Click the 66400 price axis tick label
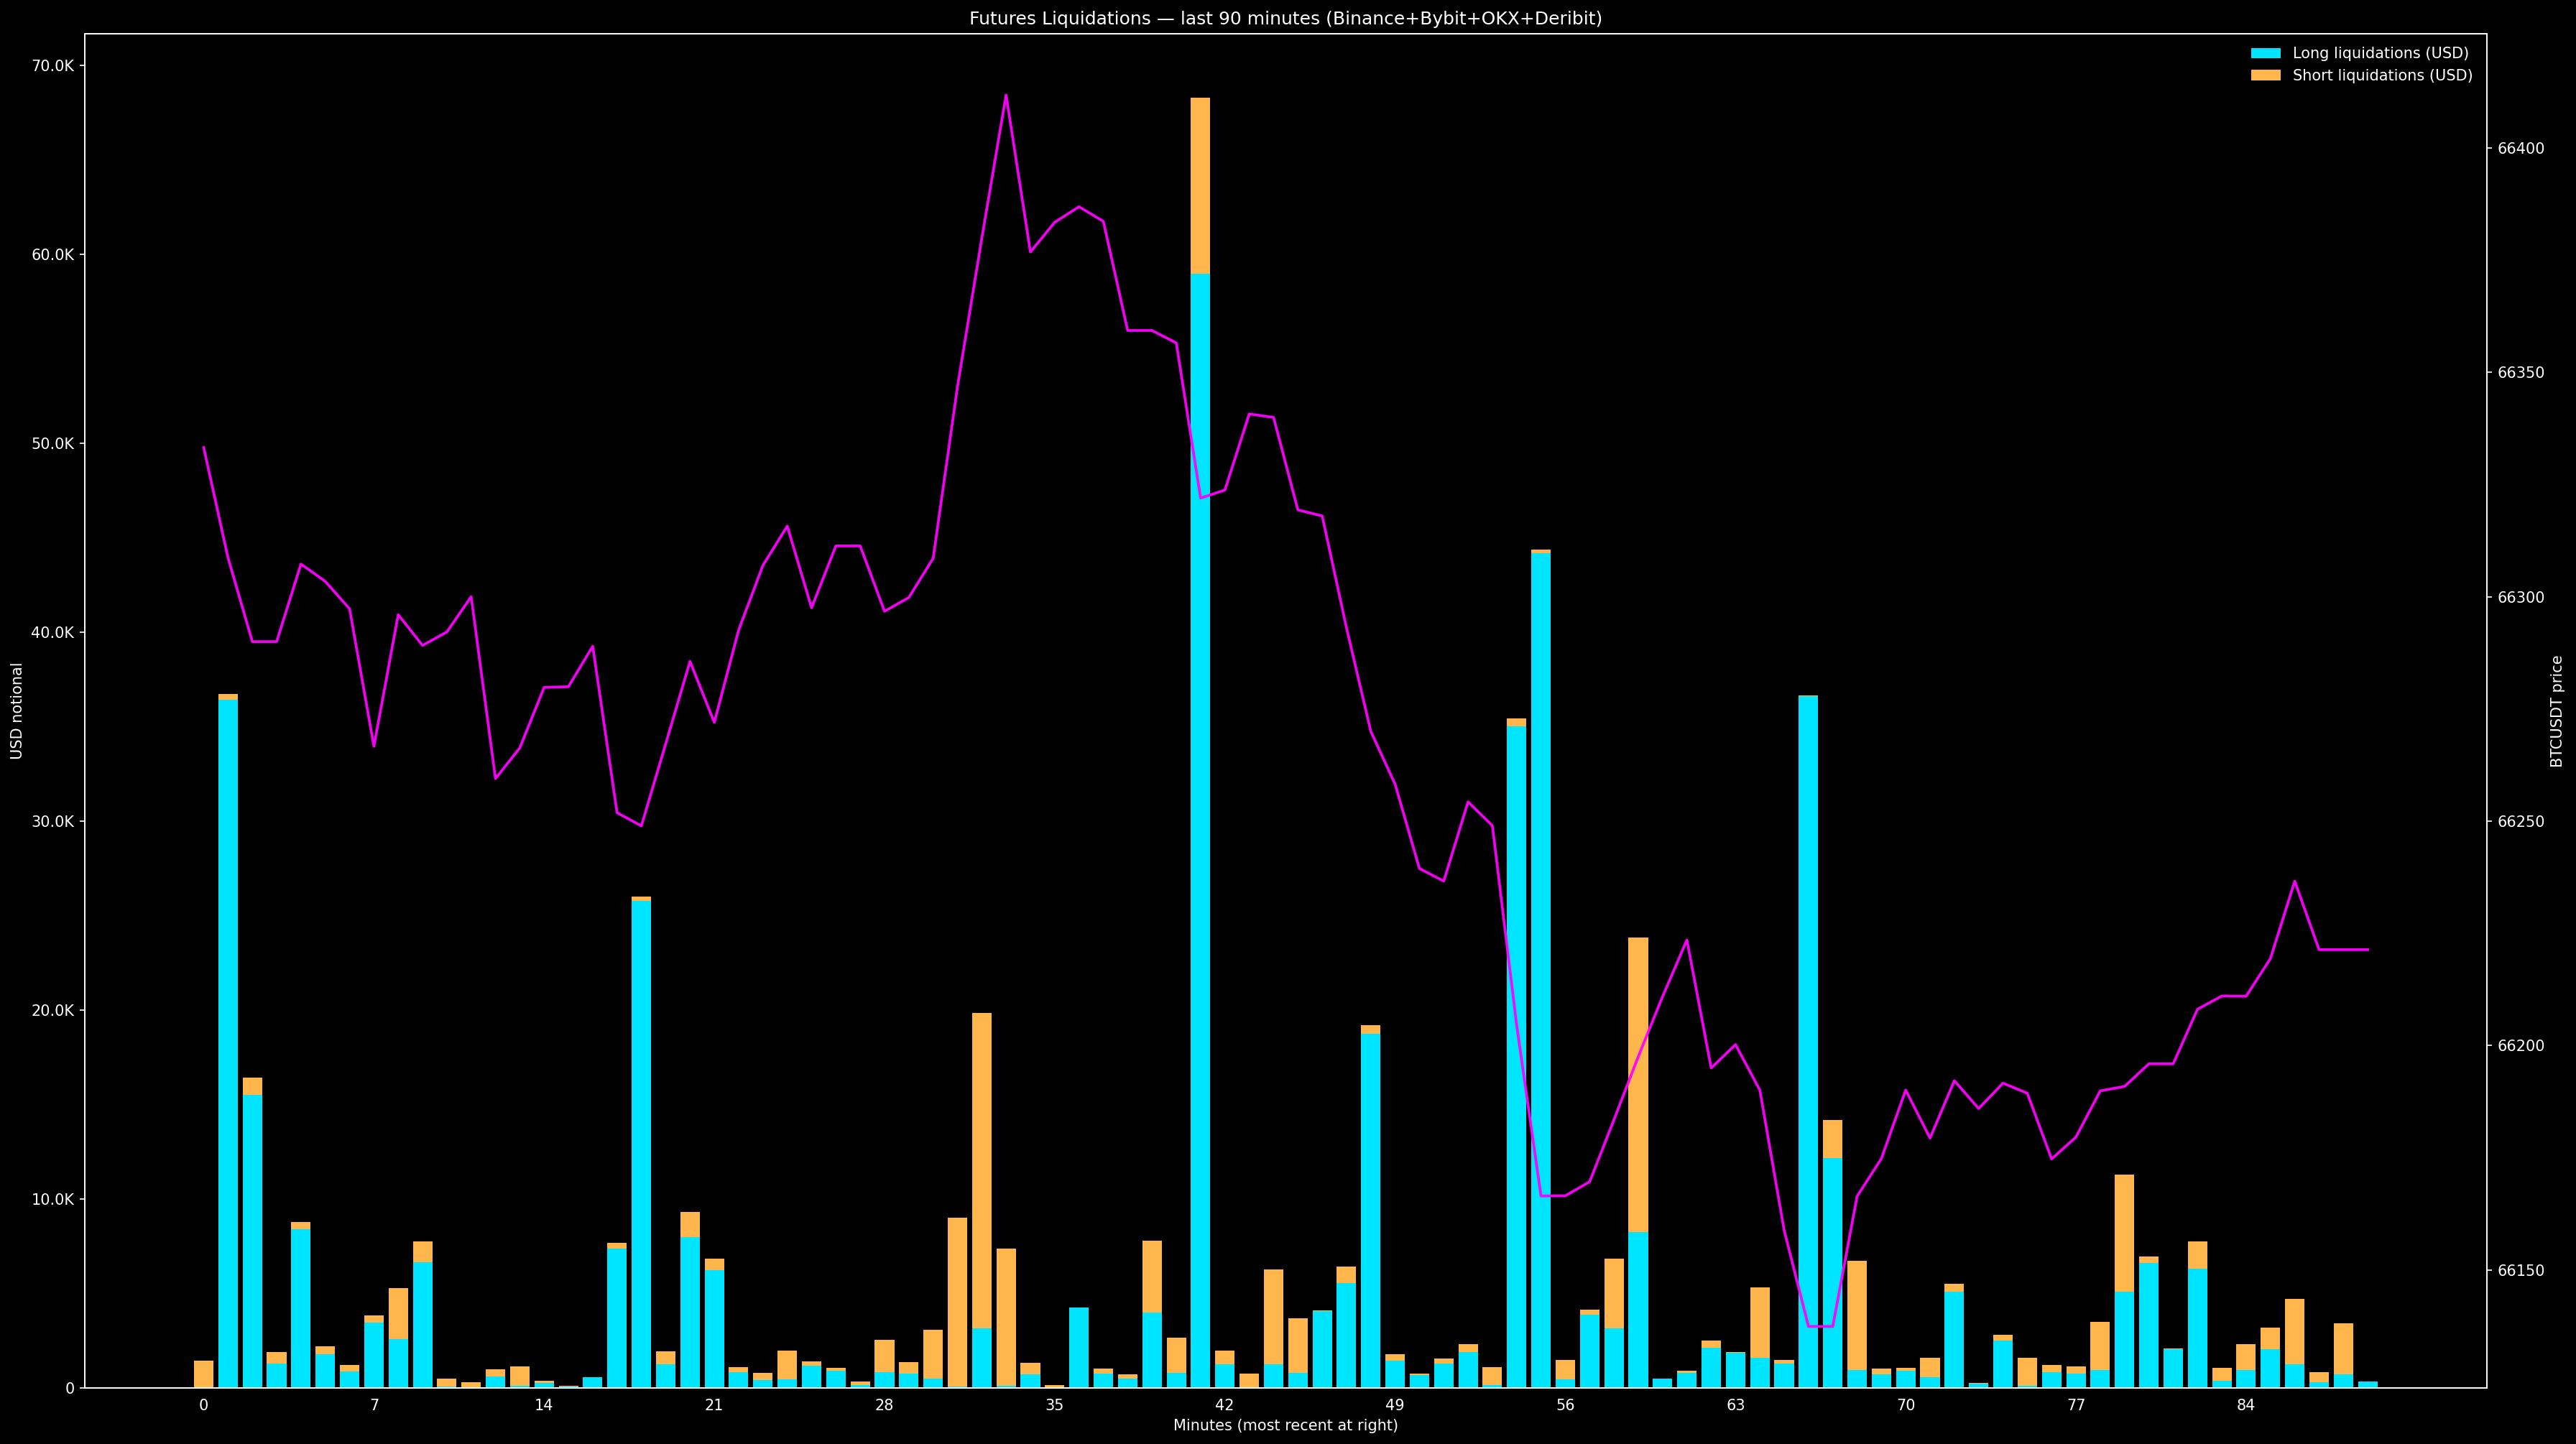Image resolution: width=2576 pixels, height=1444 pixels. [2520, 148]
